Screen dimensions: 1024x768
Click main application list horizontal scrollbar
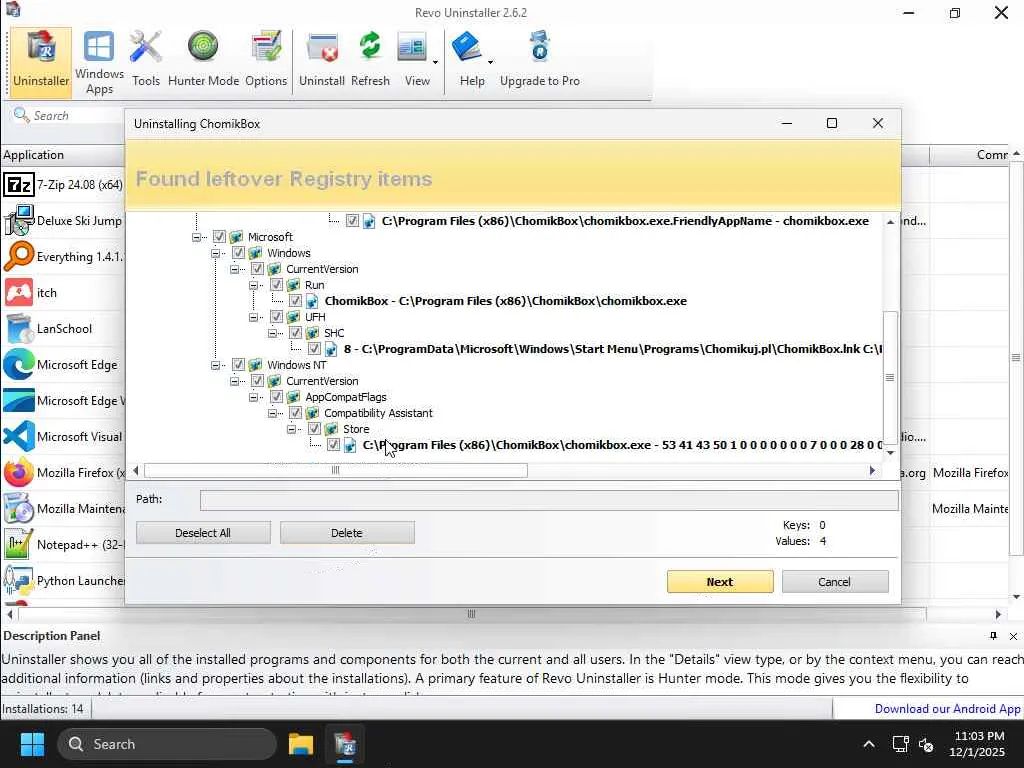472,614
